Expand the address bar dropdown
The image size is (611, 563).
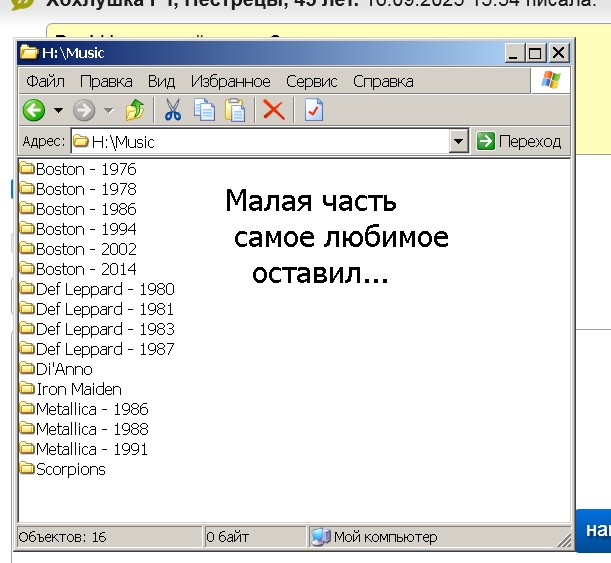(459, 141)
